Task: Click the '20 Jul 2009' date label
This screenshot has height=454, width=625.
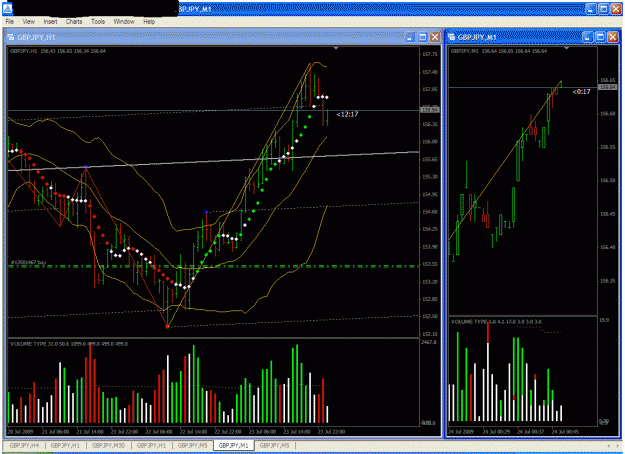Action: pyautogui.click(x=21, y=432)
